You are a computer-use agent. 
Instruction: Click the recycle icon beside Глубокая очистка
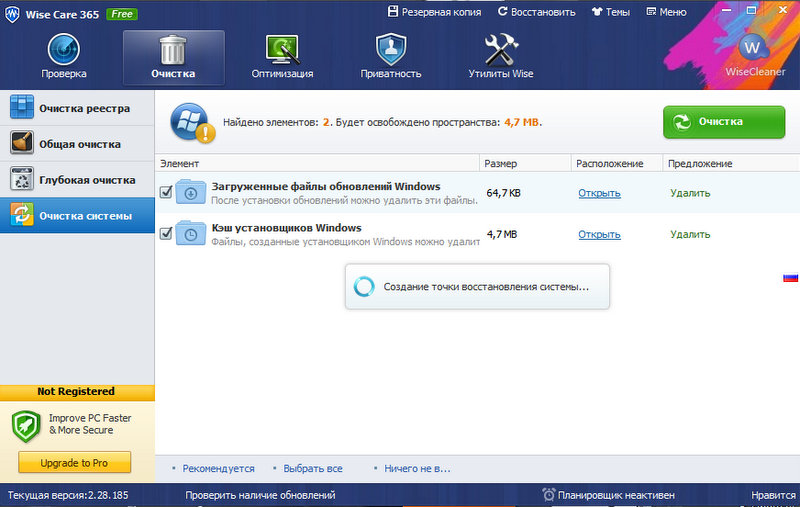(x=22, y=179)
